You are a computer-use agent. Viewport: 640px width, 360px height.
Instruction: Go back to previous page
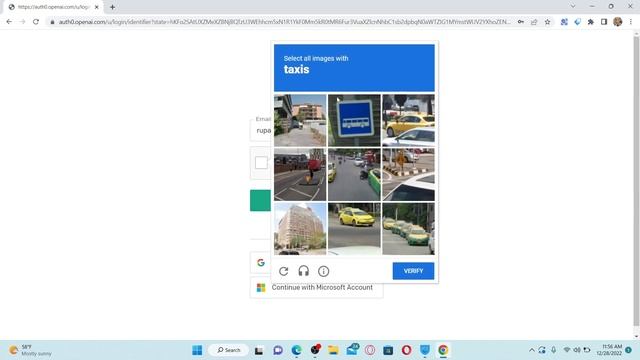(9, 22)
